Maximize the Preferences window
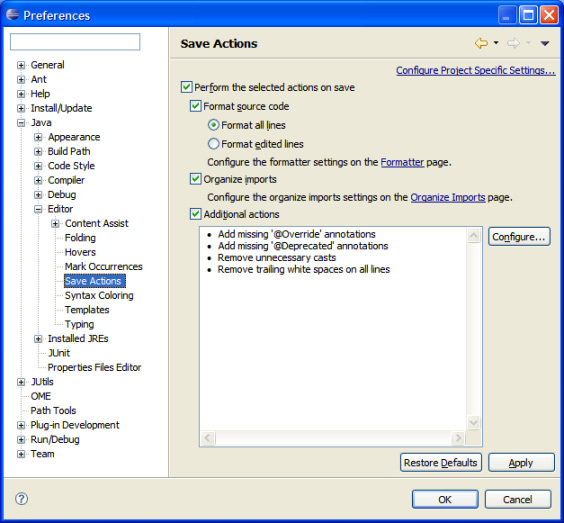Viewport: 564px width, 523px height. pos(528,15)
